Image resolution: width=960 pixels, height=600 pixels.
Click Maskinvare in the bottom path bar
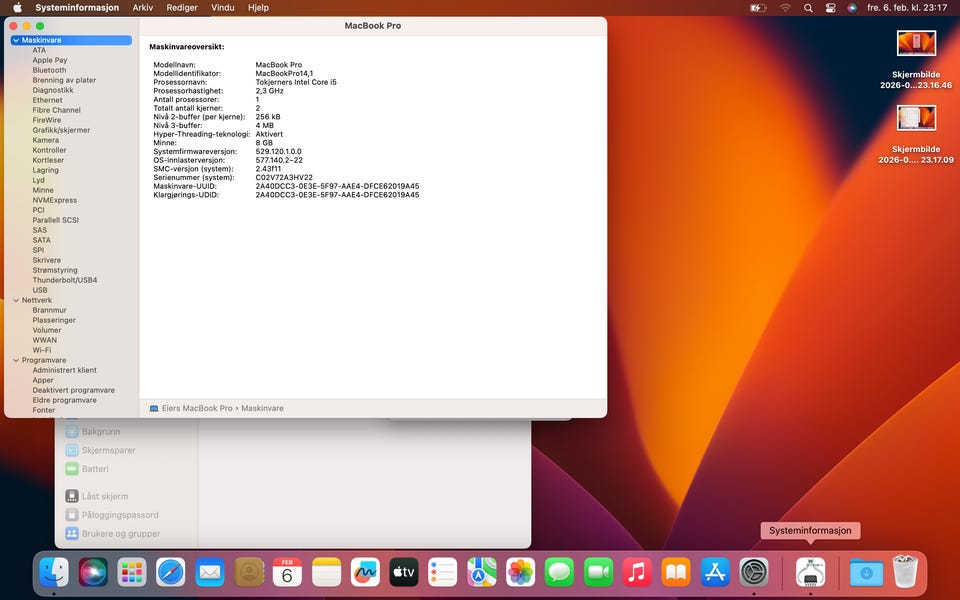click(262, 408)
